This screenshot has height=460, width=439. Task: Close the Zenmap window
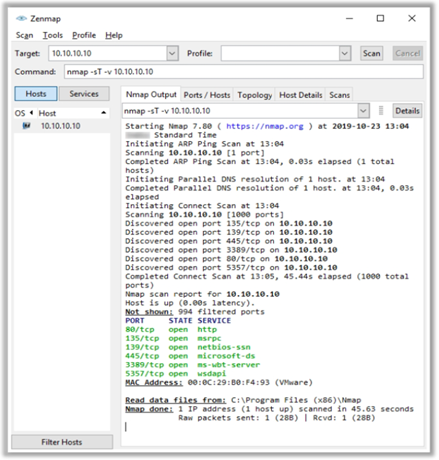click(x=412, y=18)
